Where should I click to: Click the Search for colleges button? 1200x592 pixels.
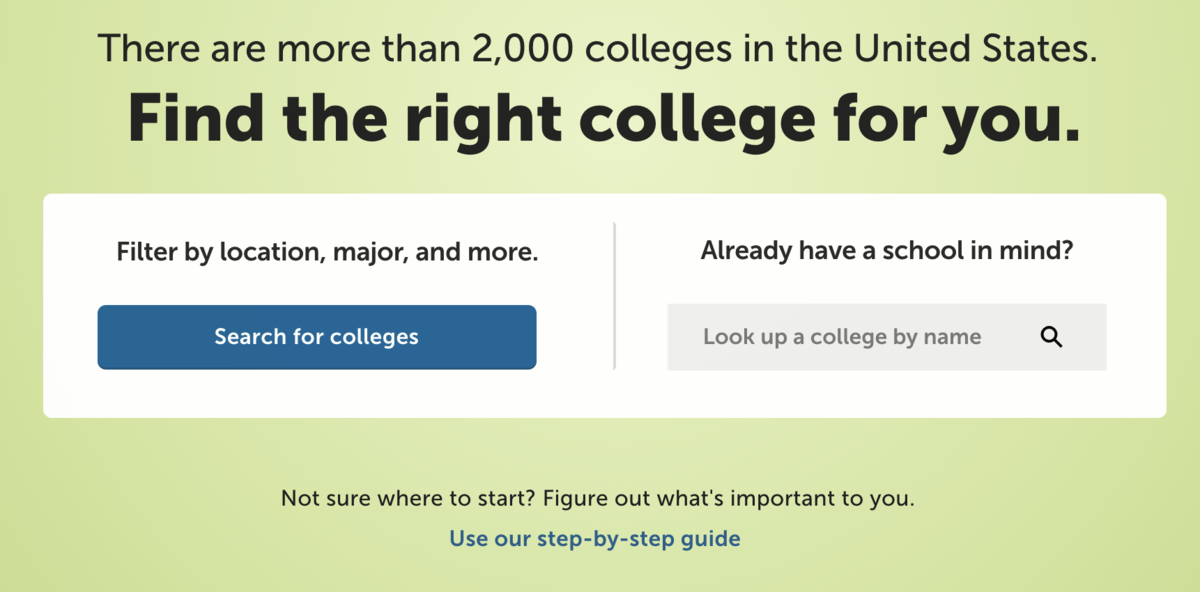317,337
